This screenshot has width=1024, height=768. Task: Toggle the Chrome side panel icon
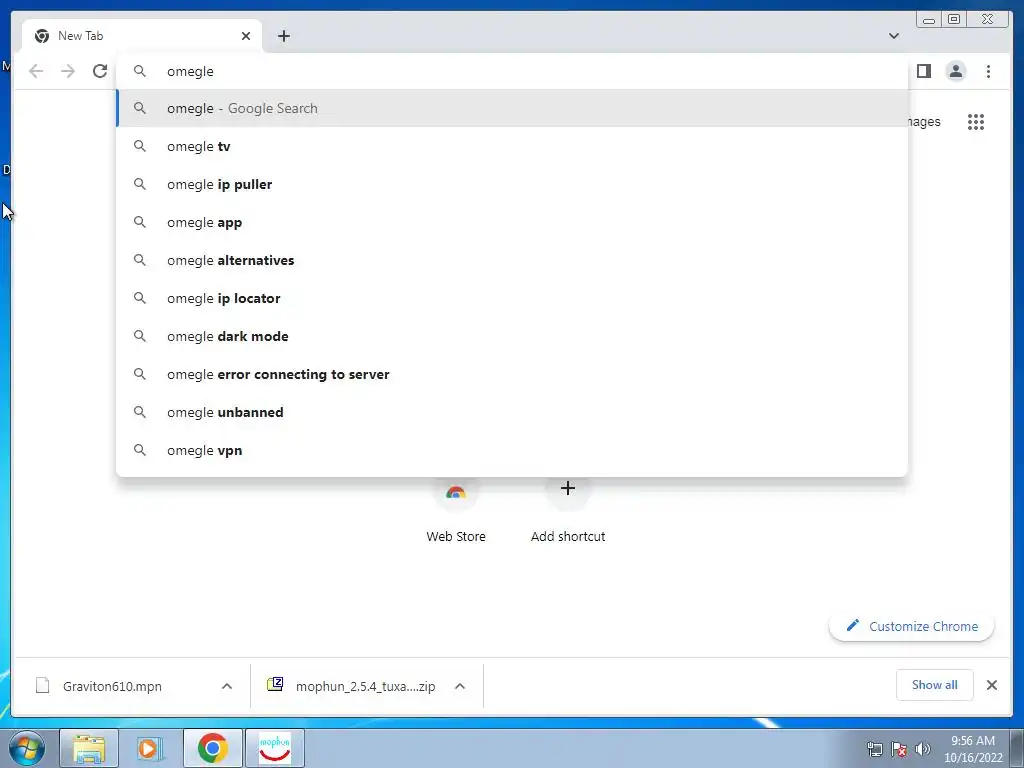coord(923,71)
